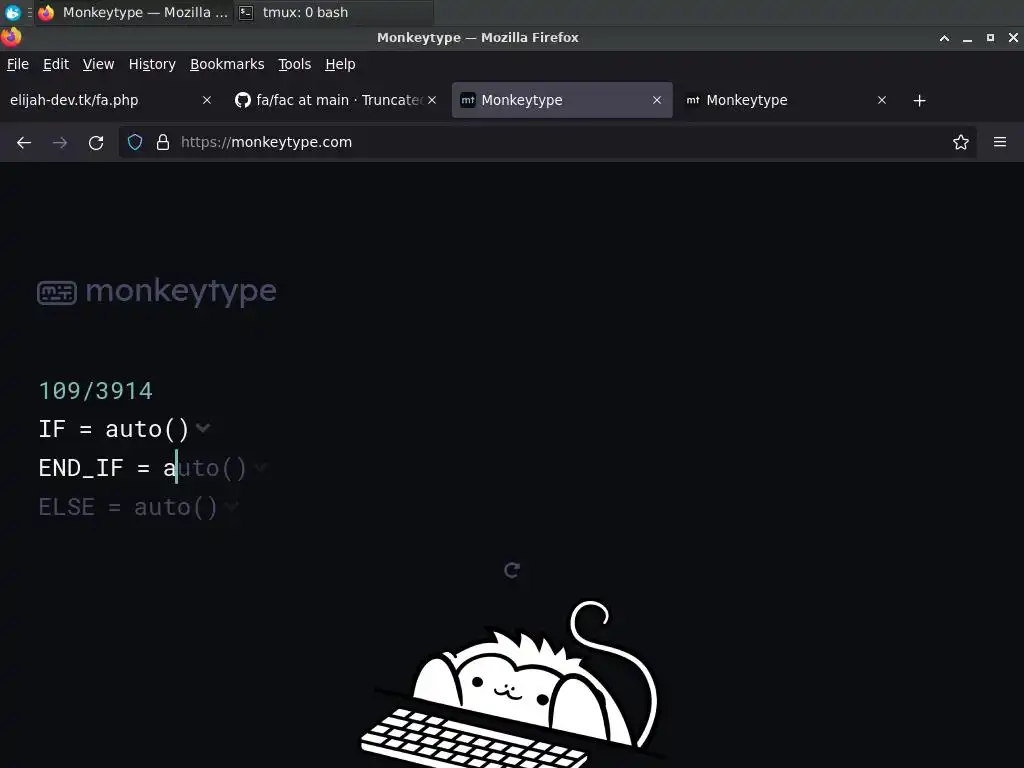Close the fa/fac at main GitHub tab
The width and height of the screenshot is (1024, 768).
pos(432,100)
